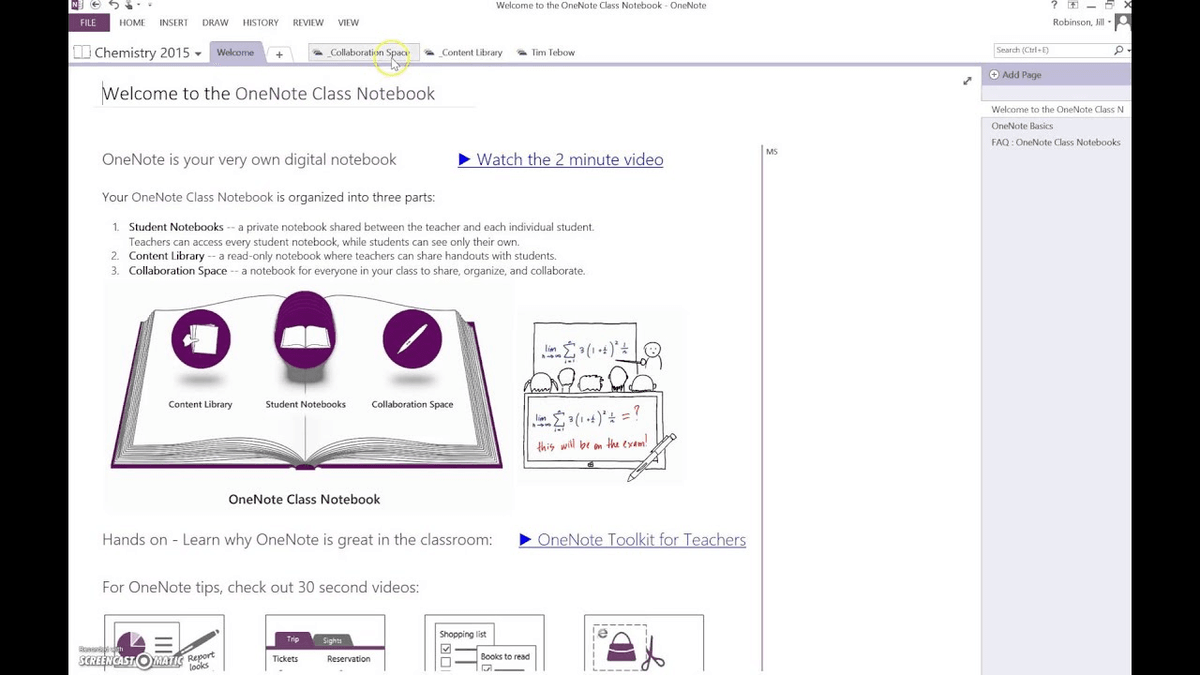Open the REVIEW ribbon tab

(308, 22)
